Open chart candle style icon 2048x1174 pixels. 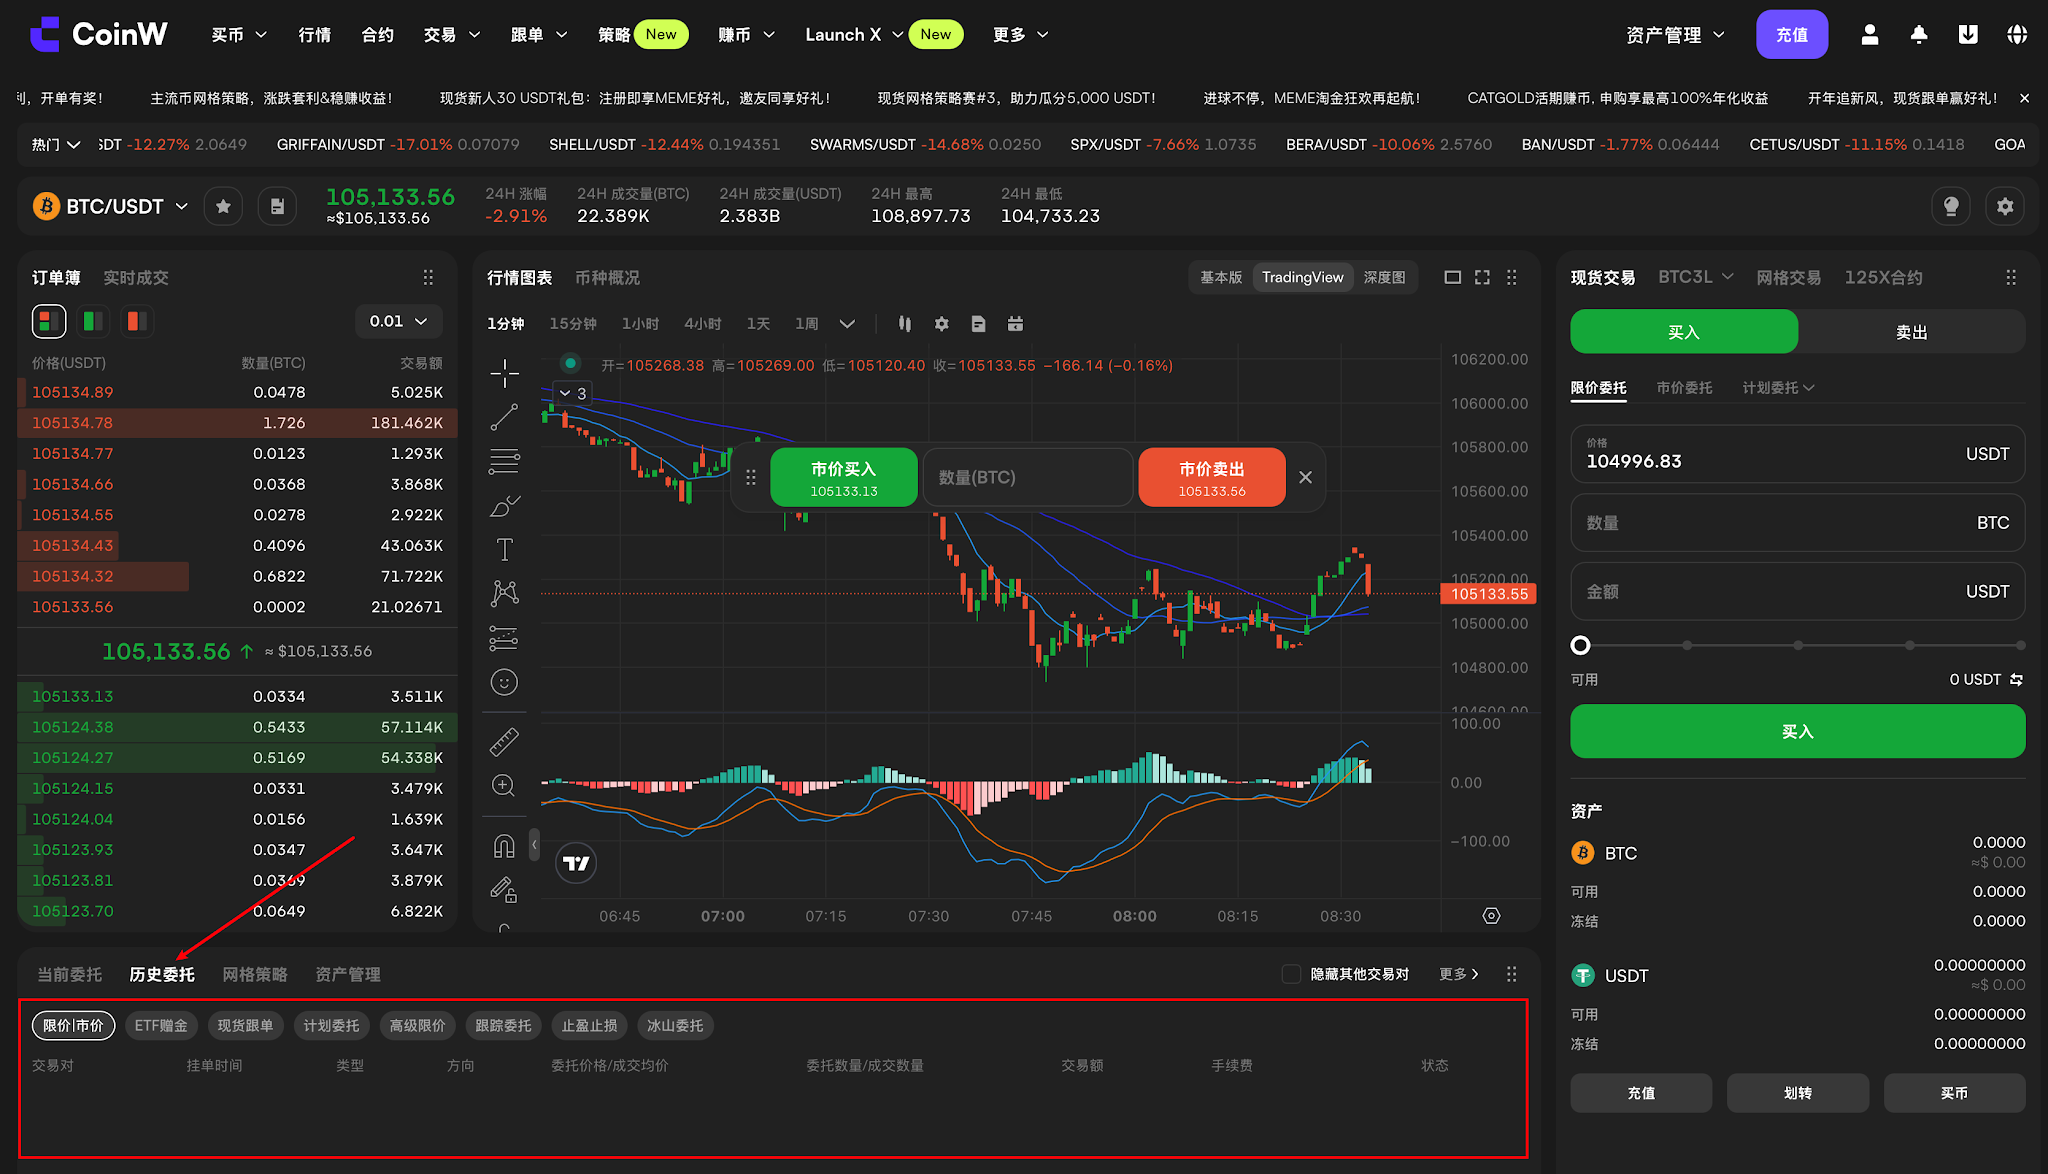(x=904, y=324)
